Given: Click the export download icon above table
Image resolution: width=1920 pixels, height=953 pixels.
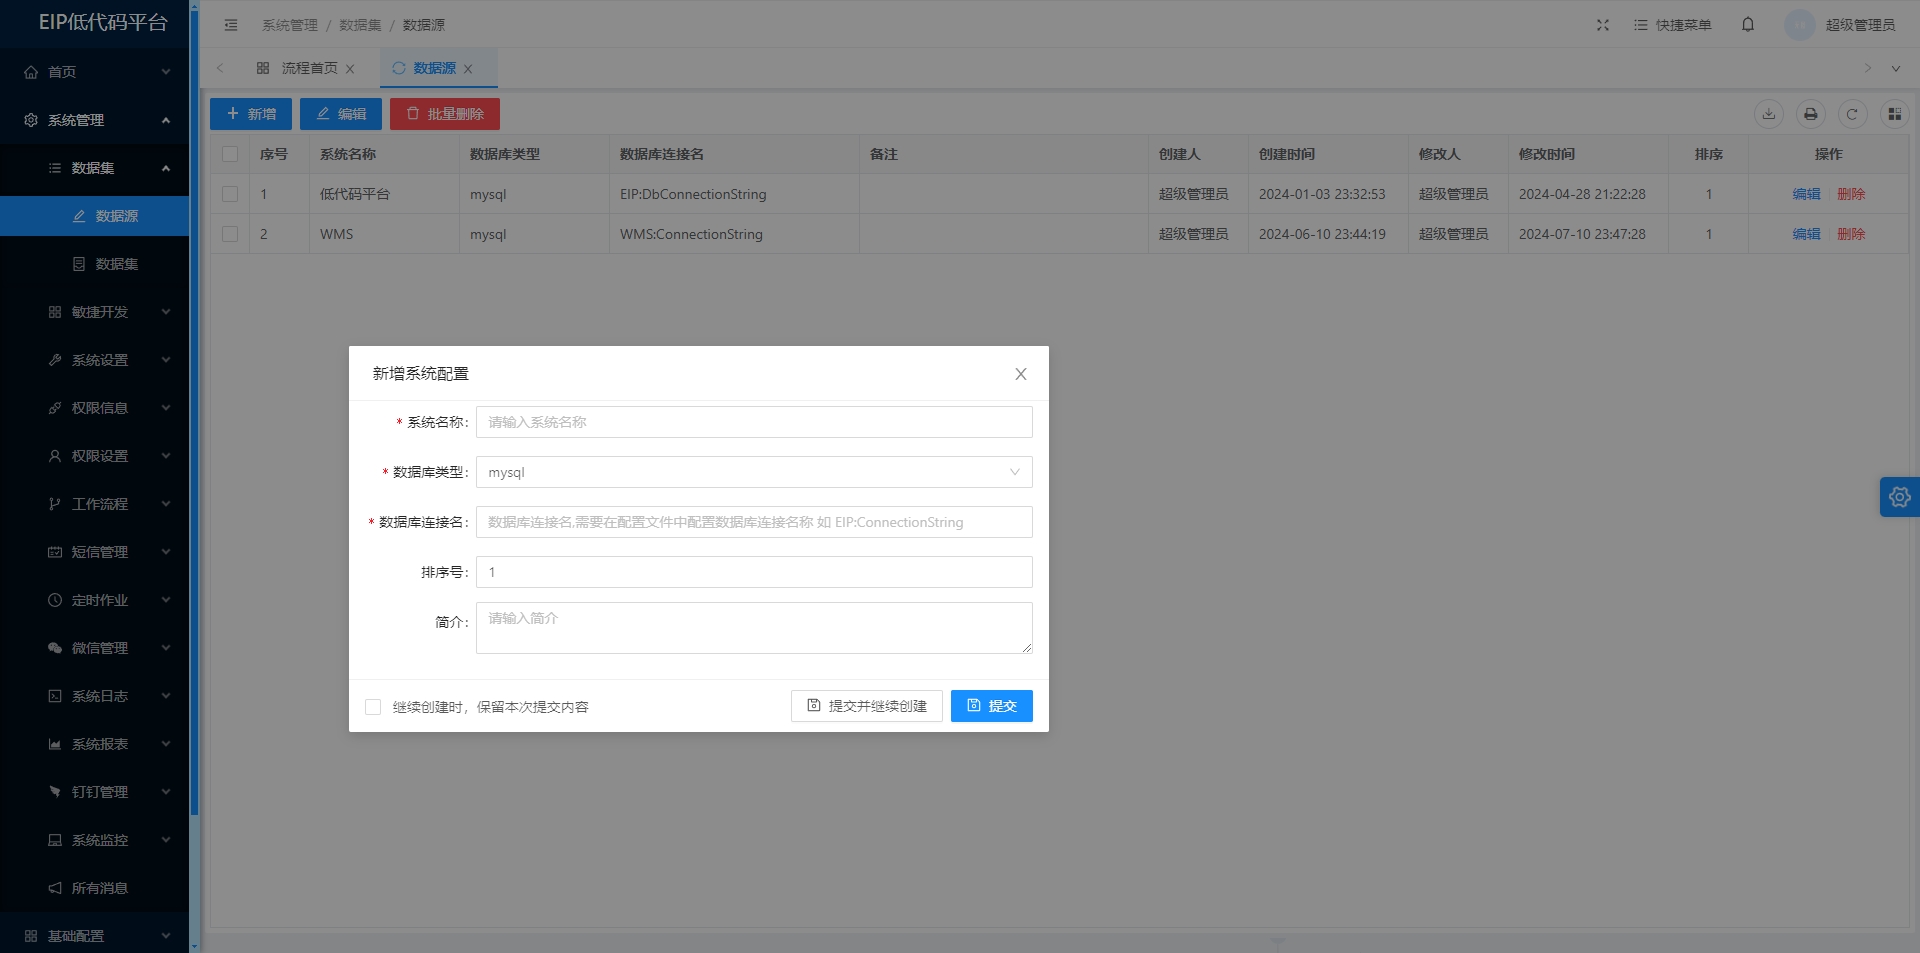Looking at the screenshot, I should (1769, 114).
